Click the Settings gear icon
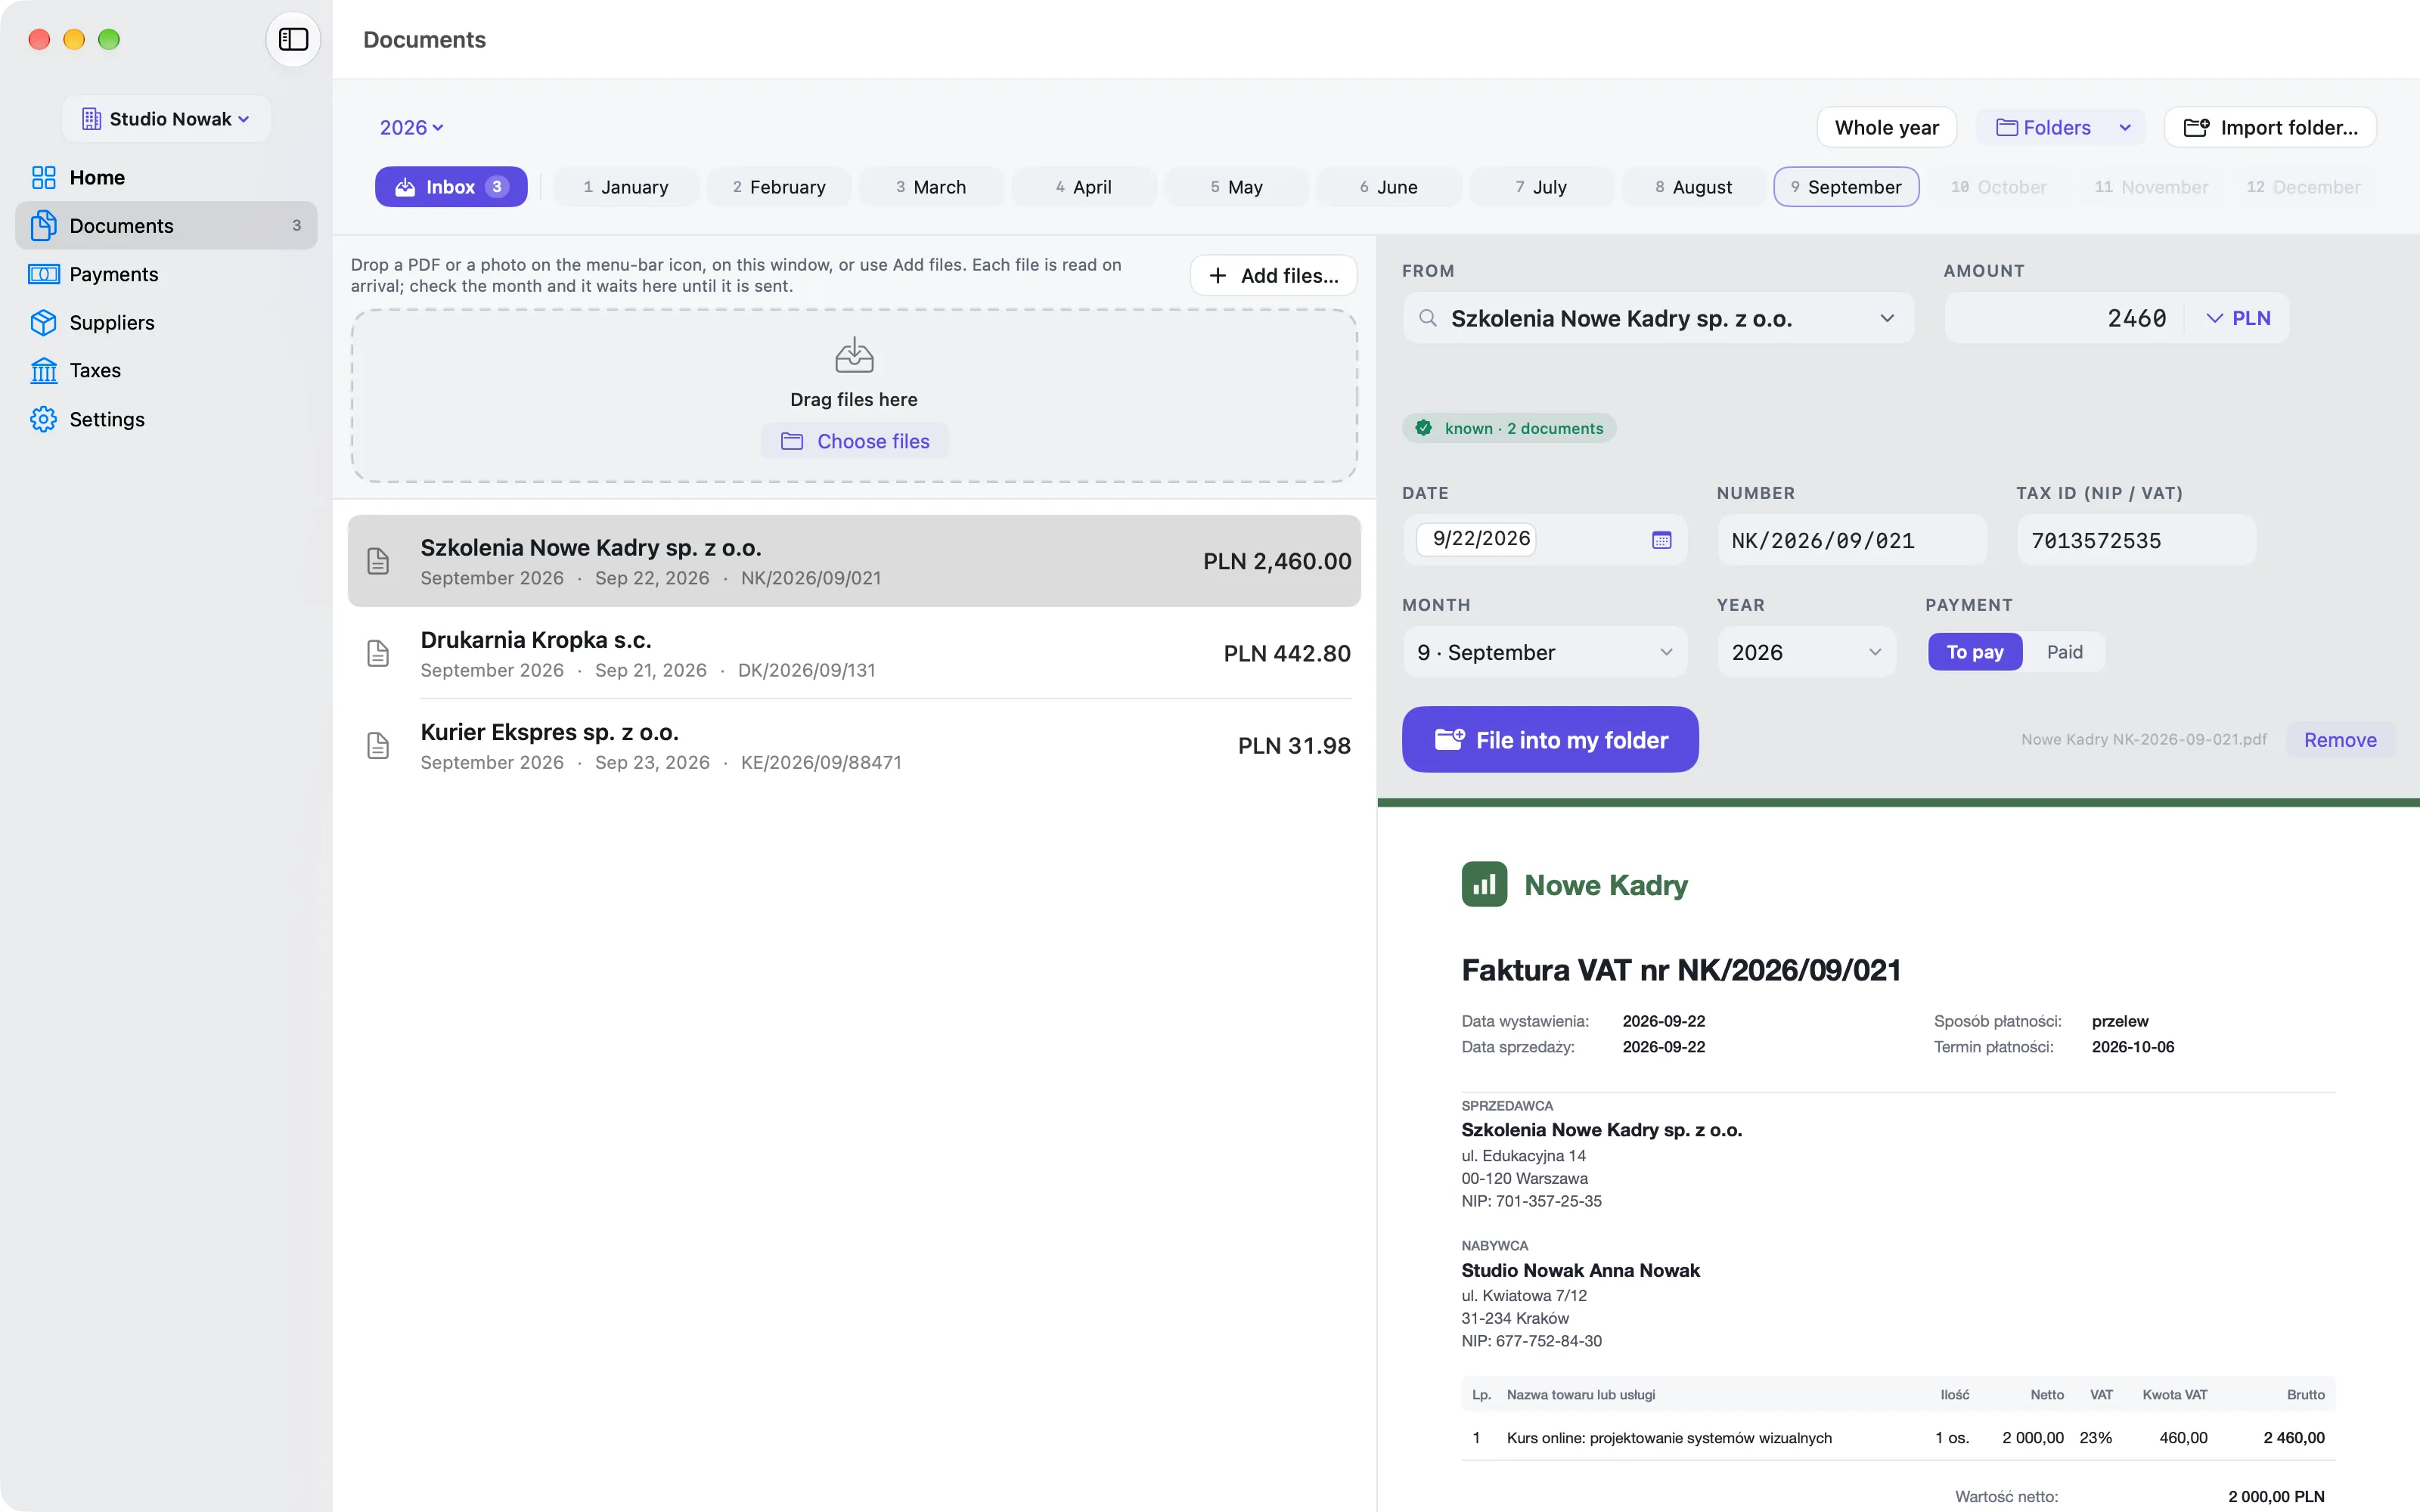 coord(43,419)
